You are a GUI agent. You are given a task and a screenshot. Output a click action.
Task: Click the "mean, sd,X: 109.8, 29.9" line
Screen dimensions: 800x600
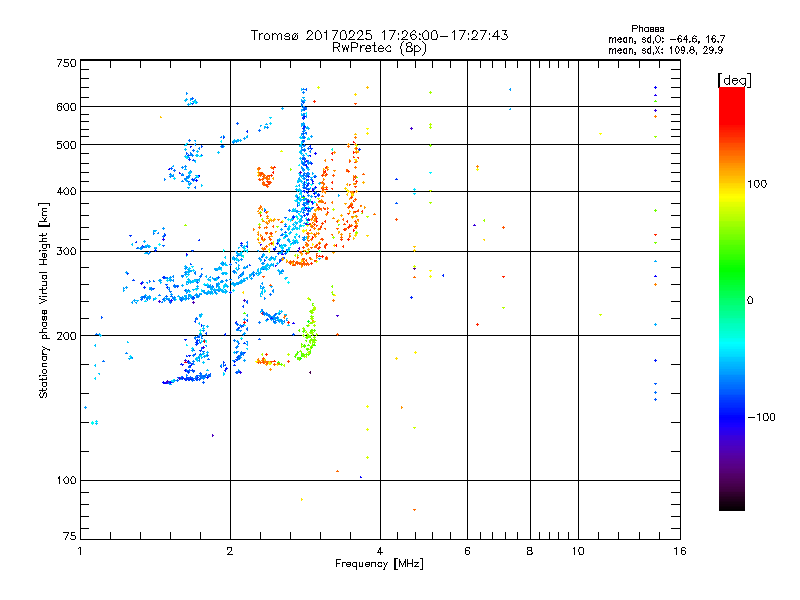click(x=665, y=51)
